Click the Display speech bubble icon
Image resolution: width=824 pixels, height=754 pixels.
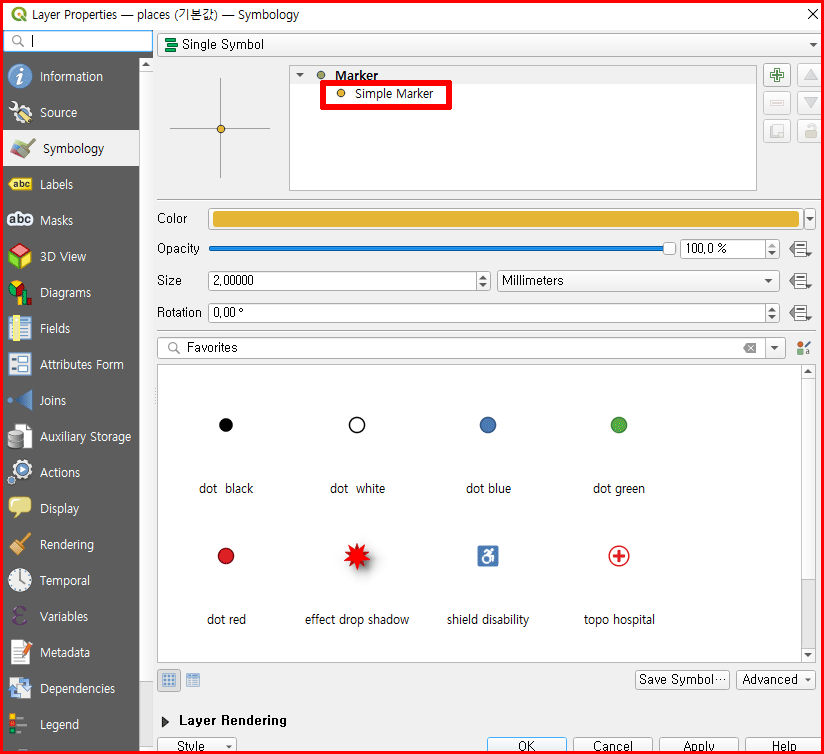20,508
